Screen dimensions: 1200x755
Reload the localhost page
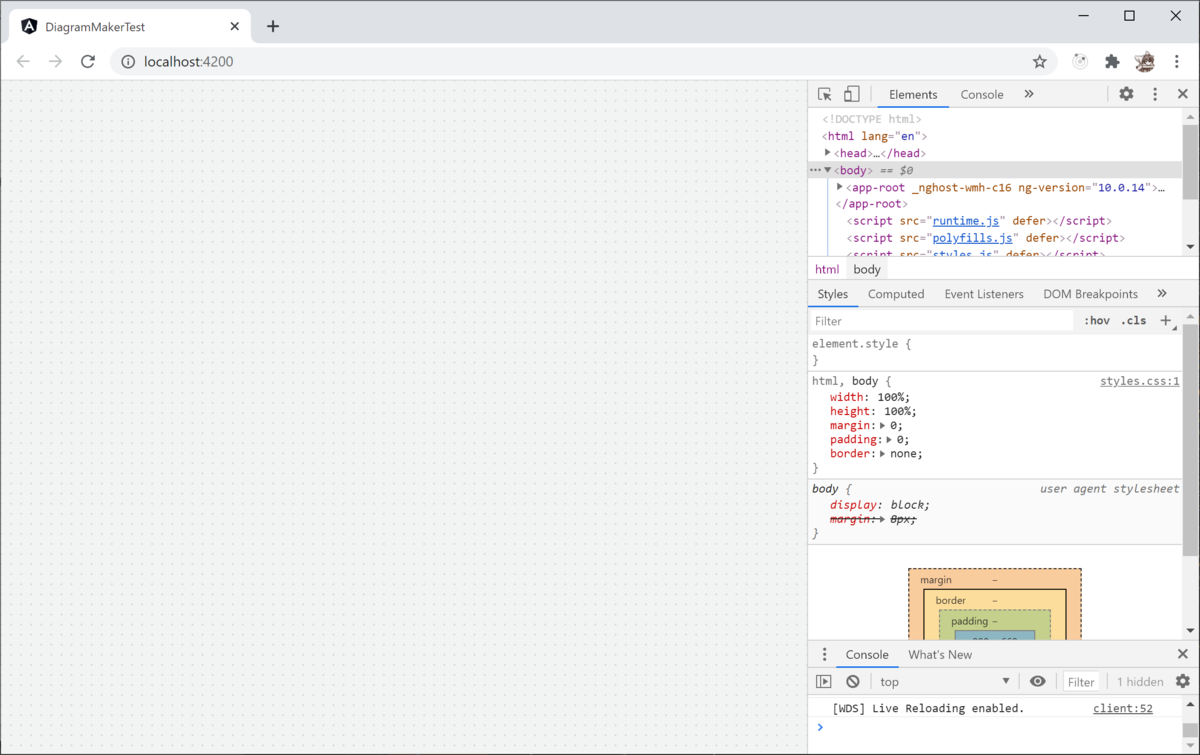[88, 61]
